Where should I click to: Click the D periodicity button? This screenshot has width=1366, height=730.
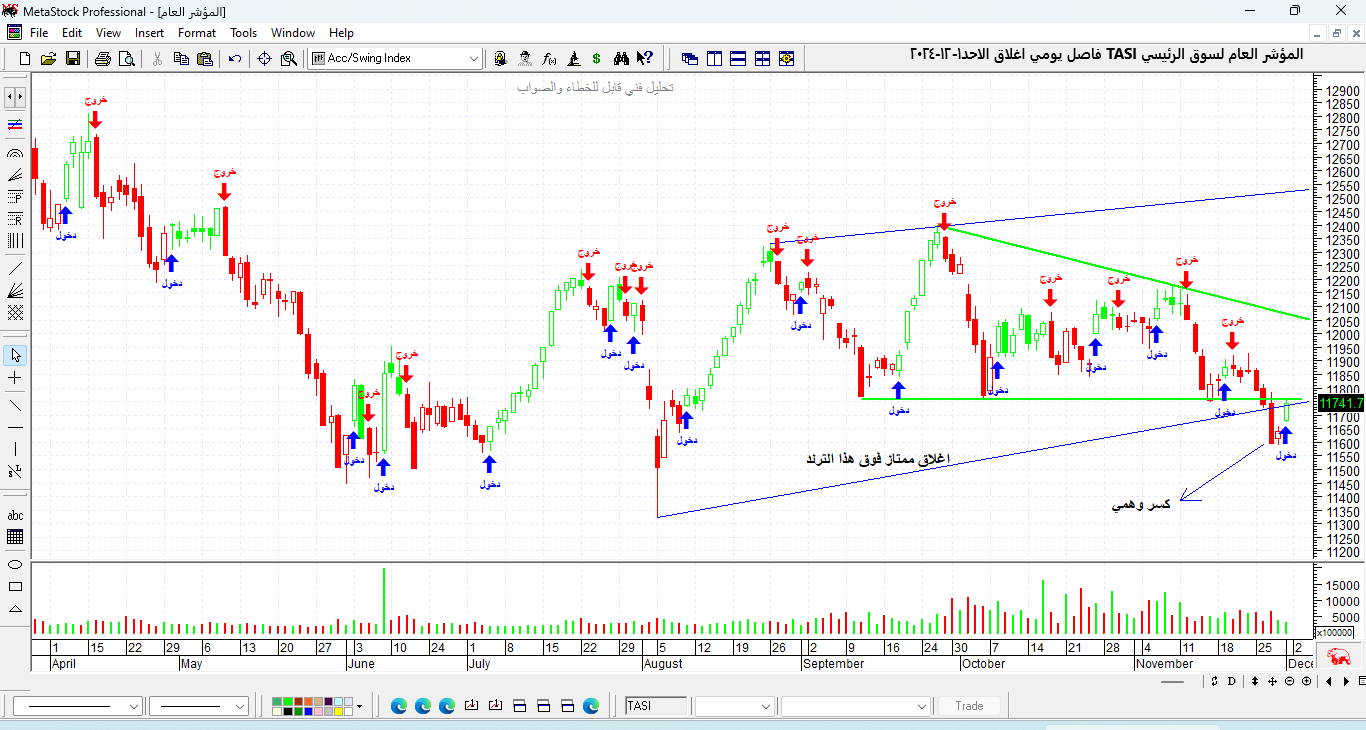point(1231,681)
